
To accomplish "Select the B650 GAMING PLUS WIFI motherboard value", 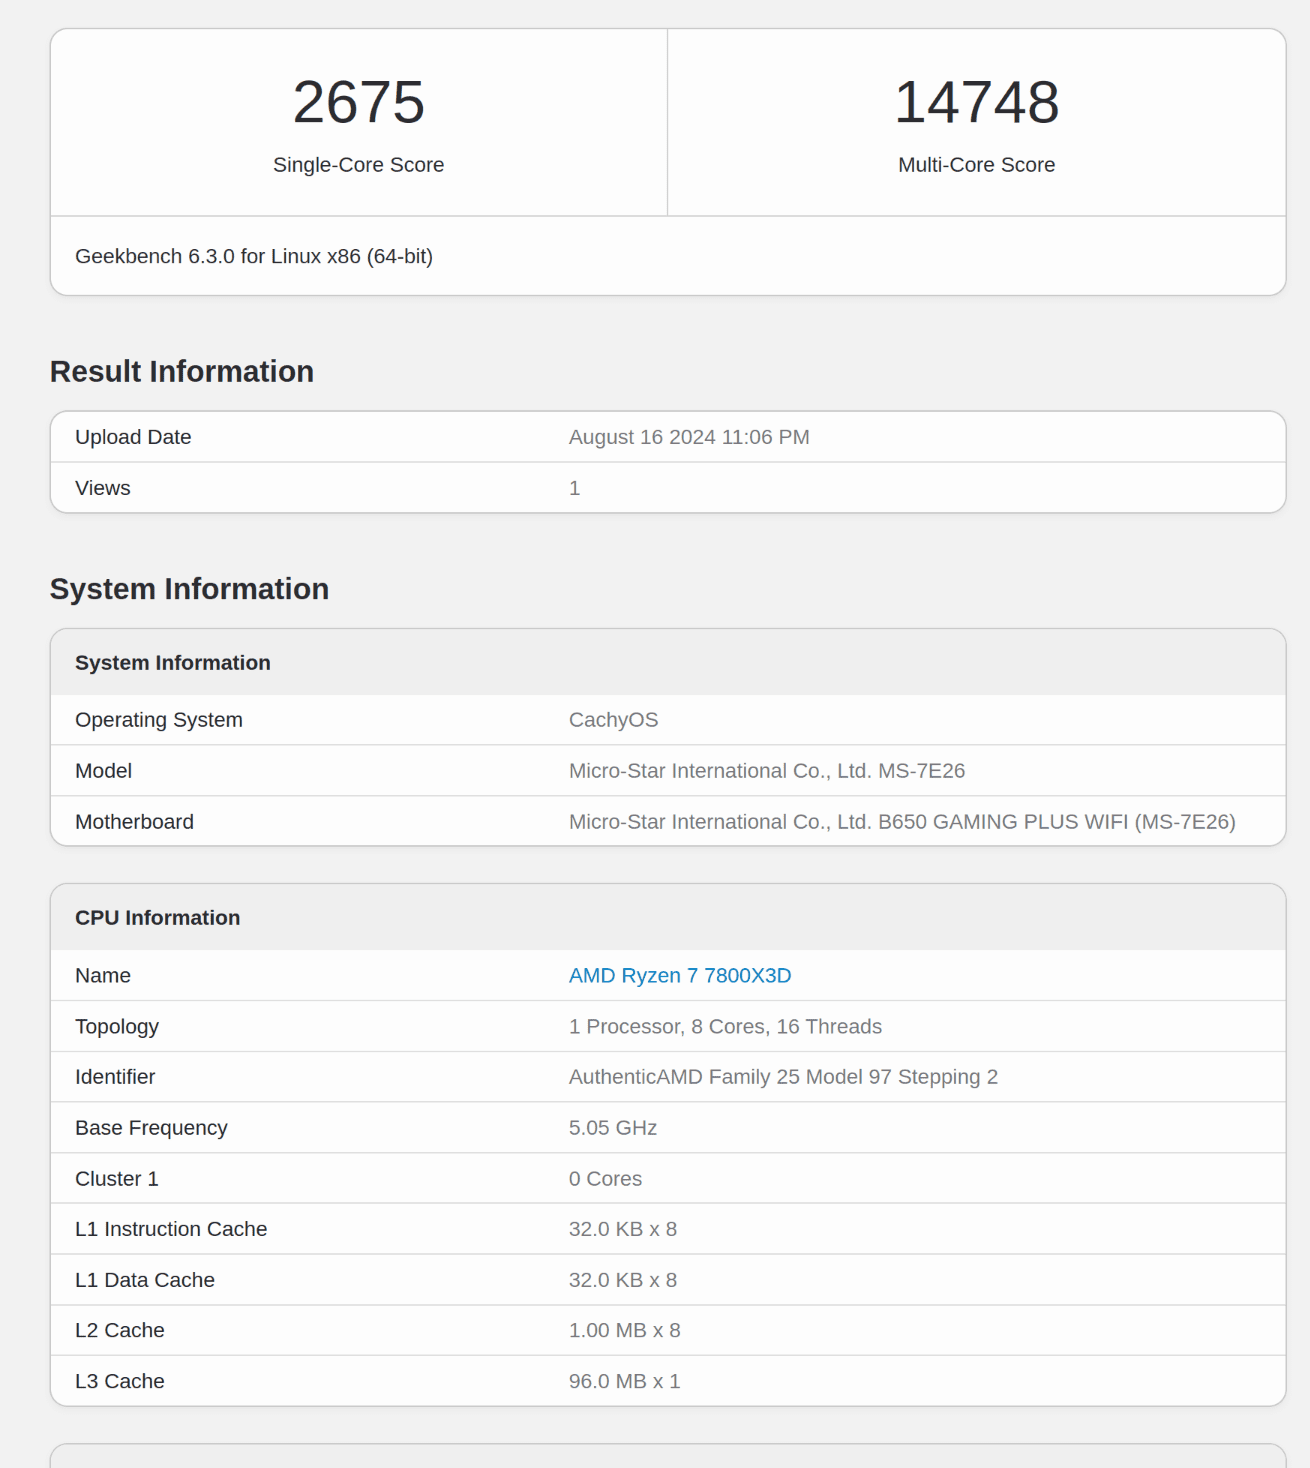I will [x=902, y=822].
